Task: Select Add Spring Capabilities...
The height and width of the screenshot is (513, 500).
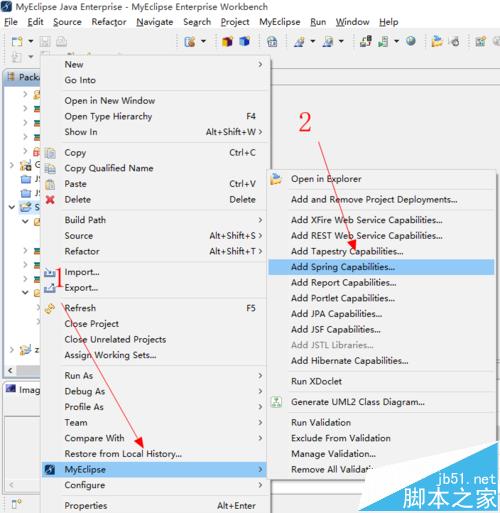Action: tap(381, 267)
